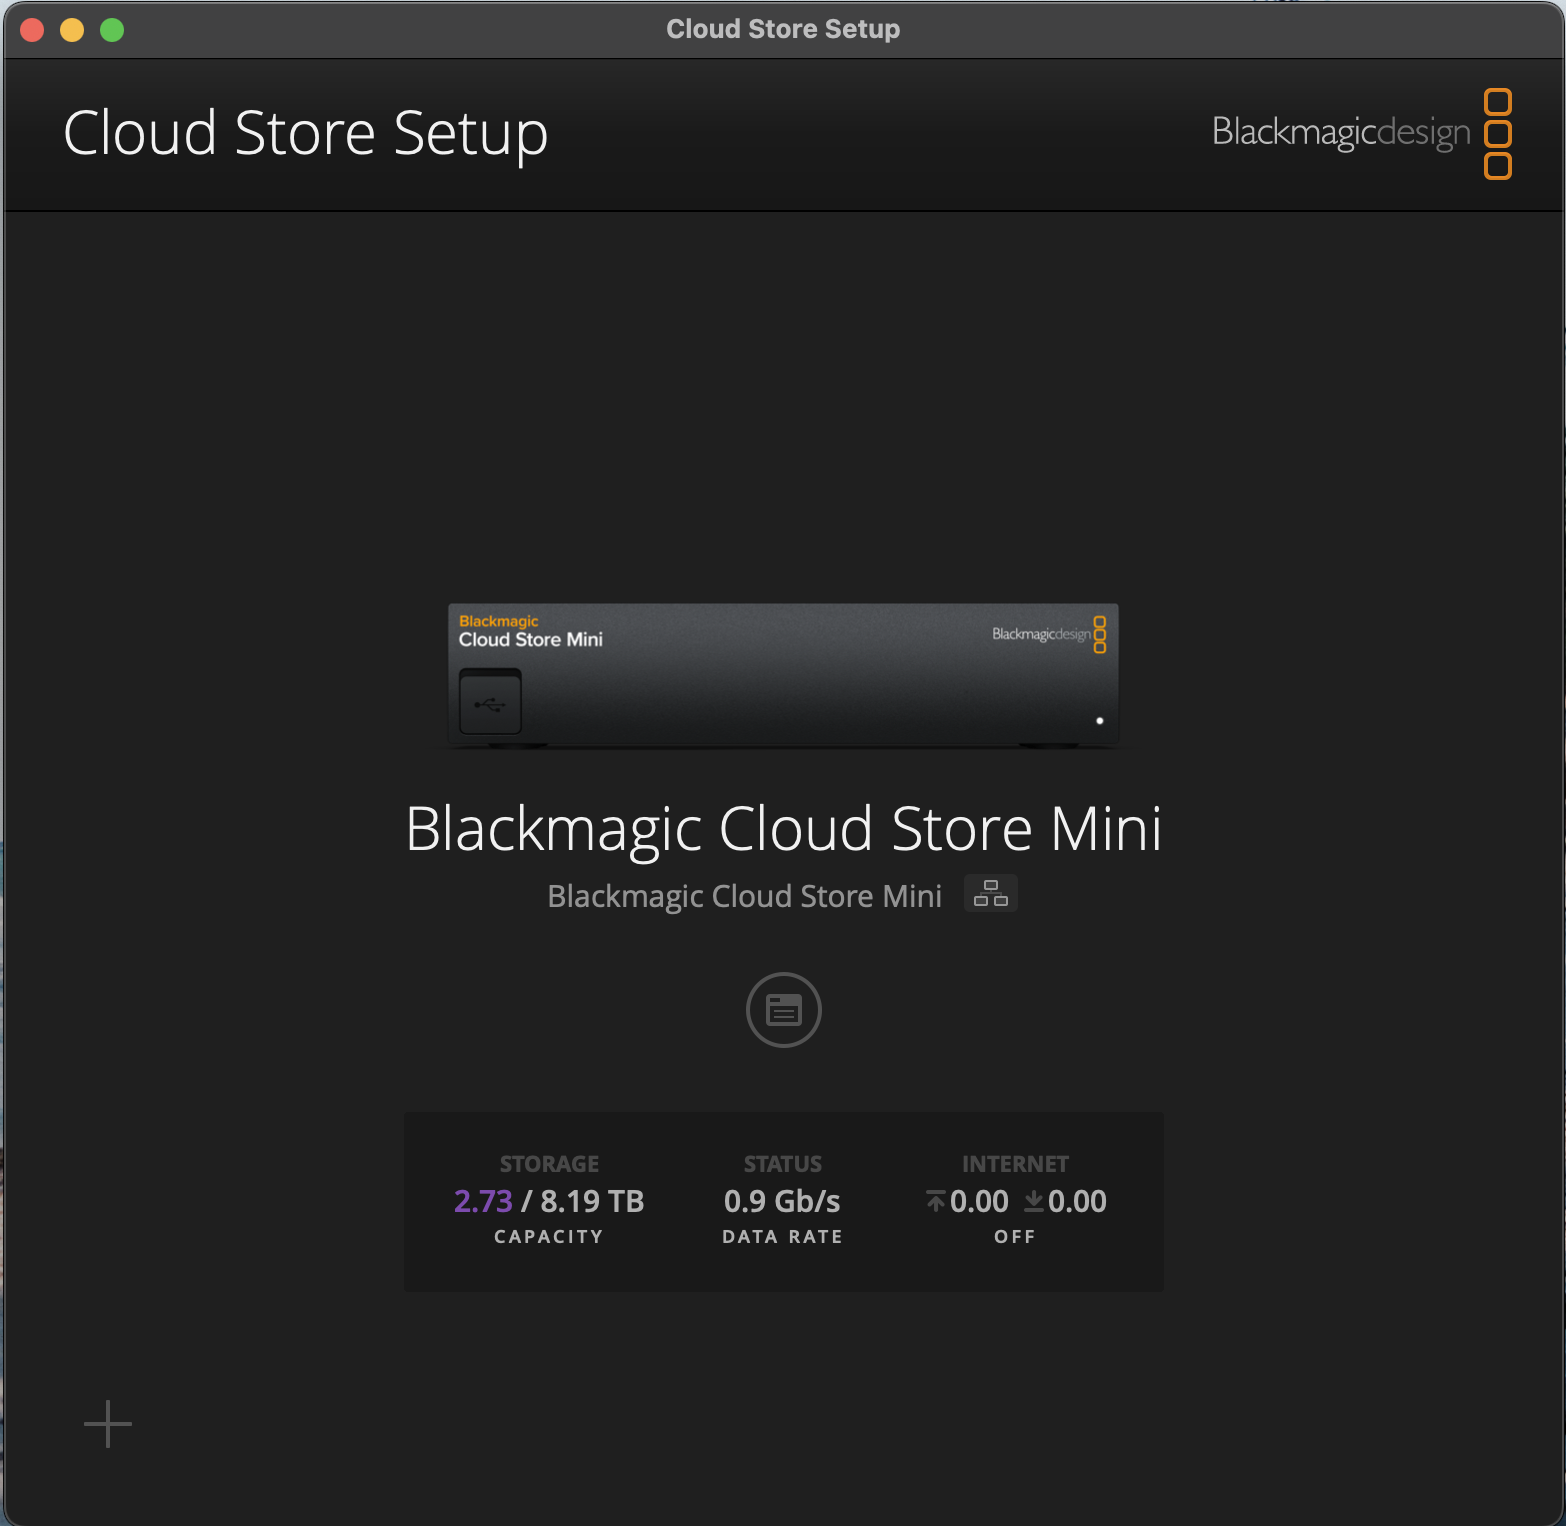
Task: Click the large Blackmagic Cloud Store Mini title
Action: [783, 829]
